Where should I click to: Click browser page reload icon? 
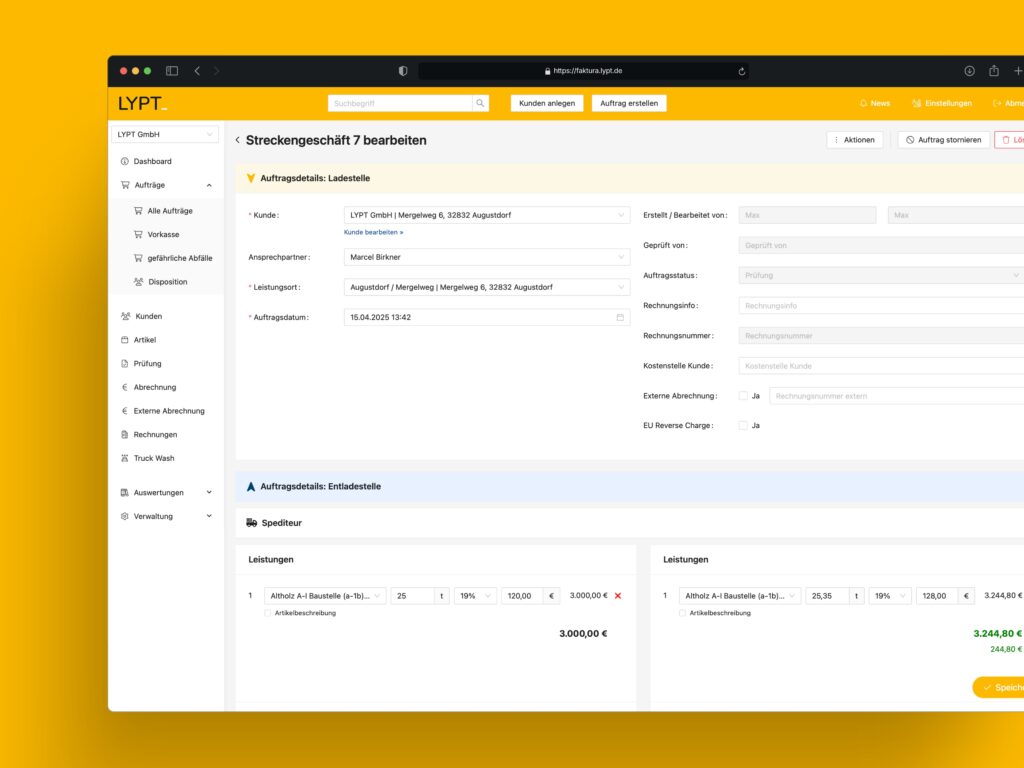(741, 71)
